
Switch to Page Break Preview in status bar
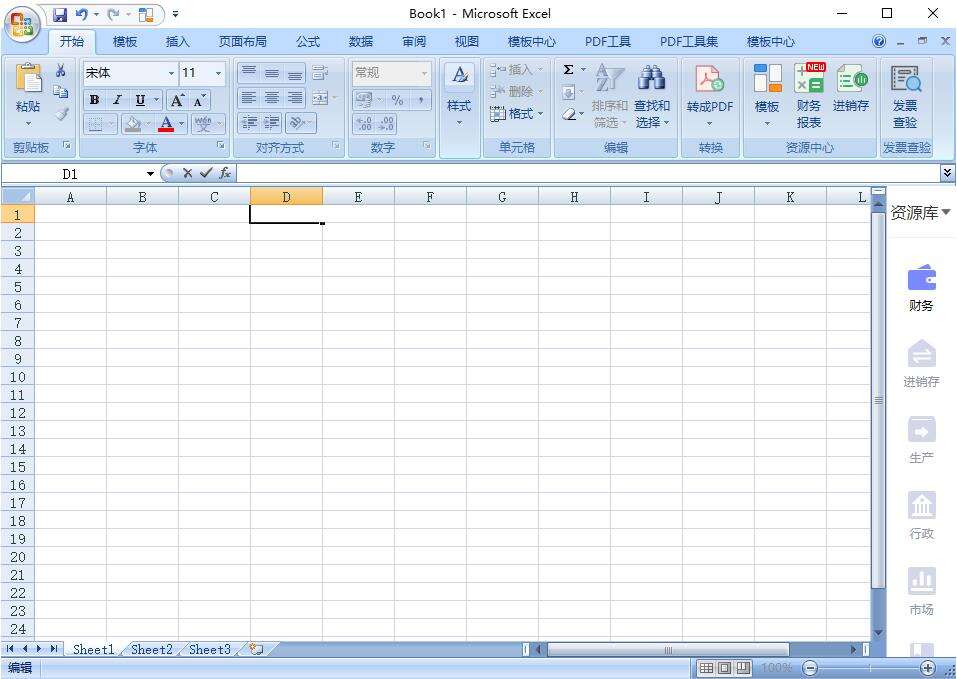click(x=743, y=668)
